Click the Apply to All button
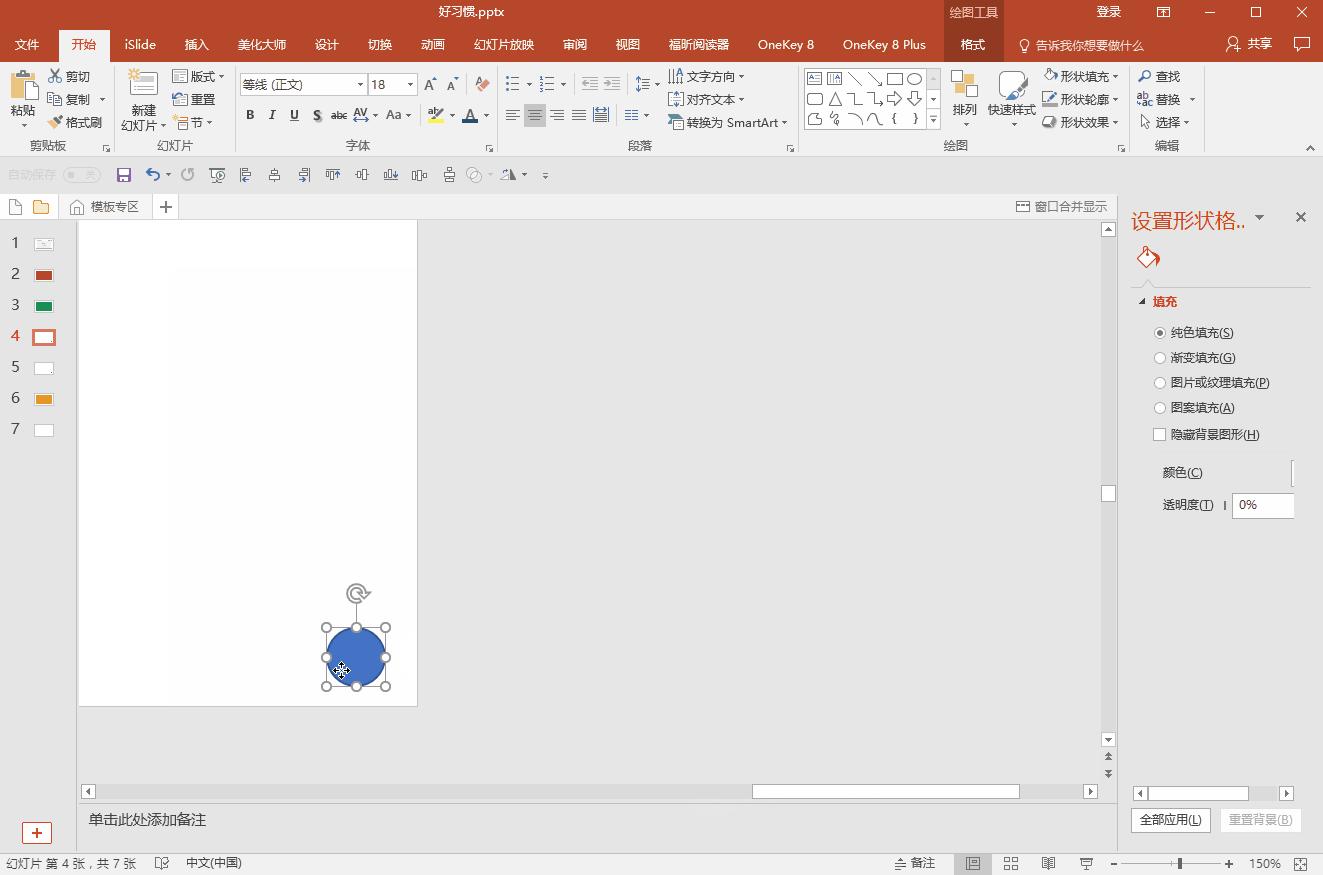Viewport: 1323px width, 875px height. click(x=1170, y=820)
